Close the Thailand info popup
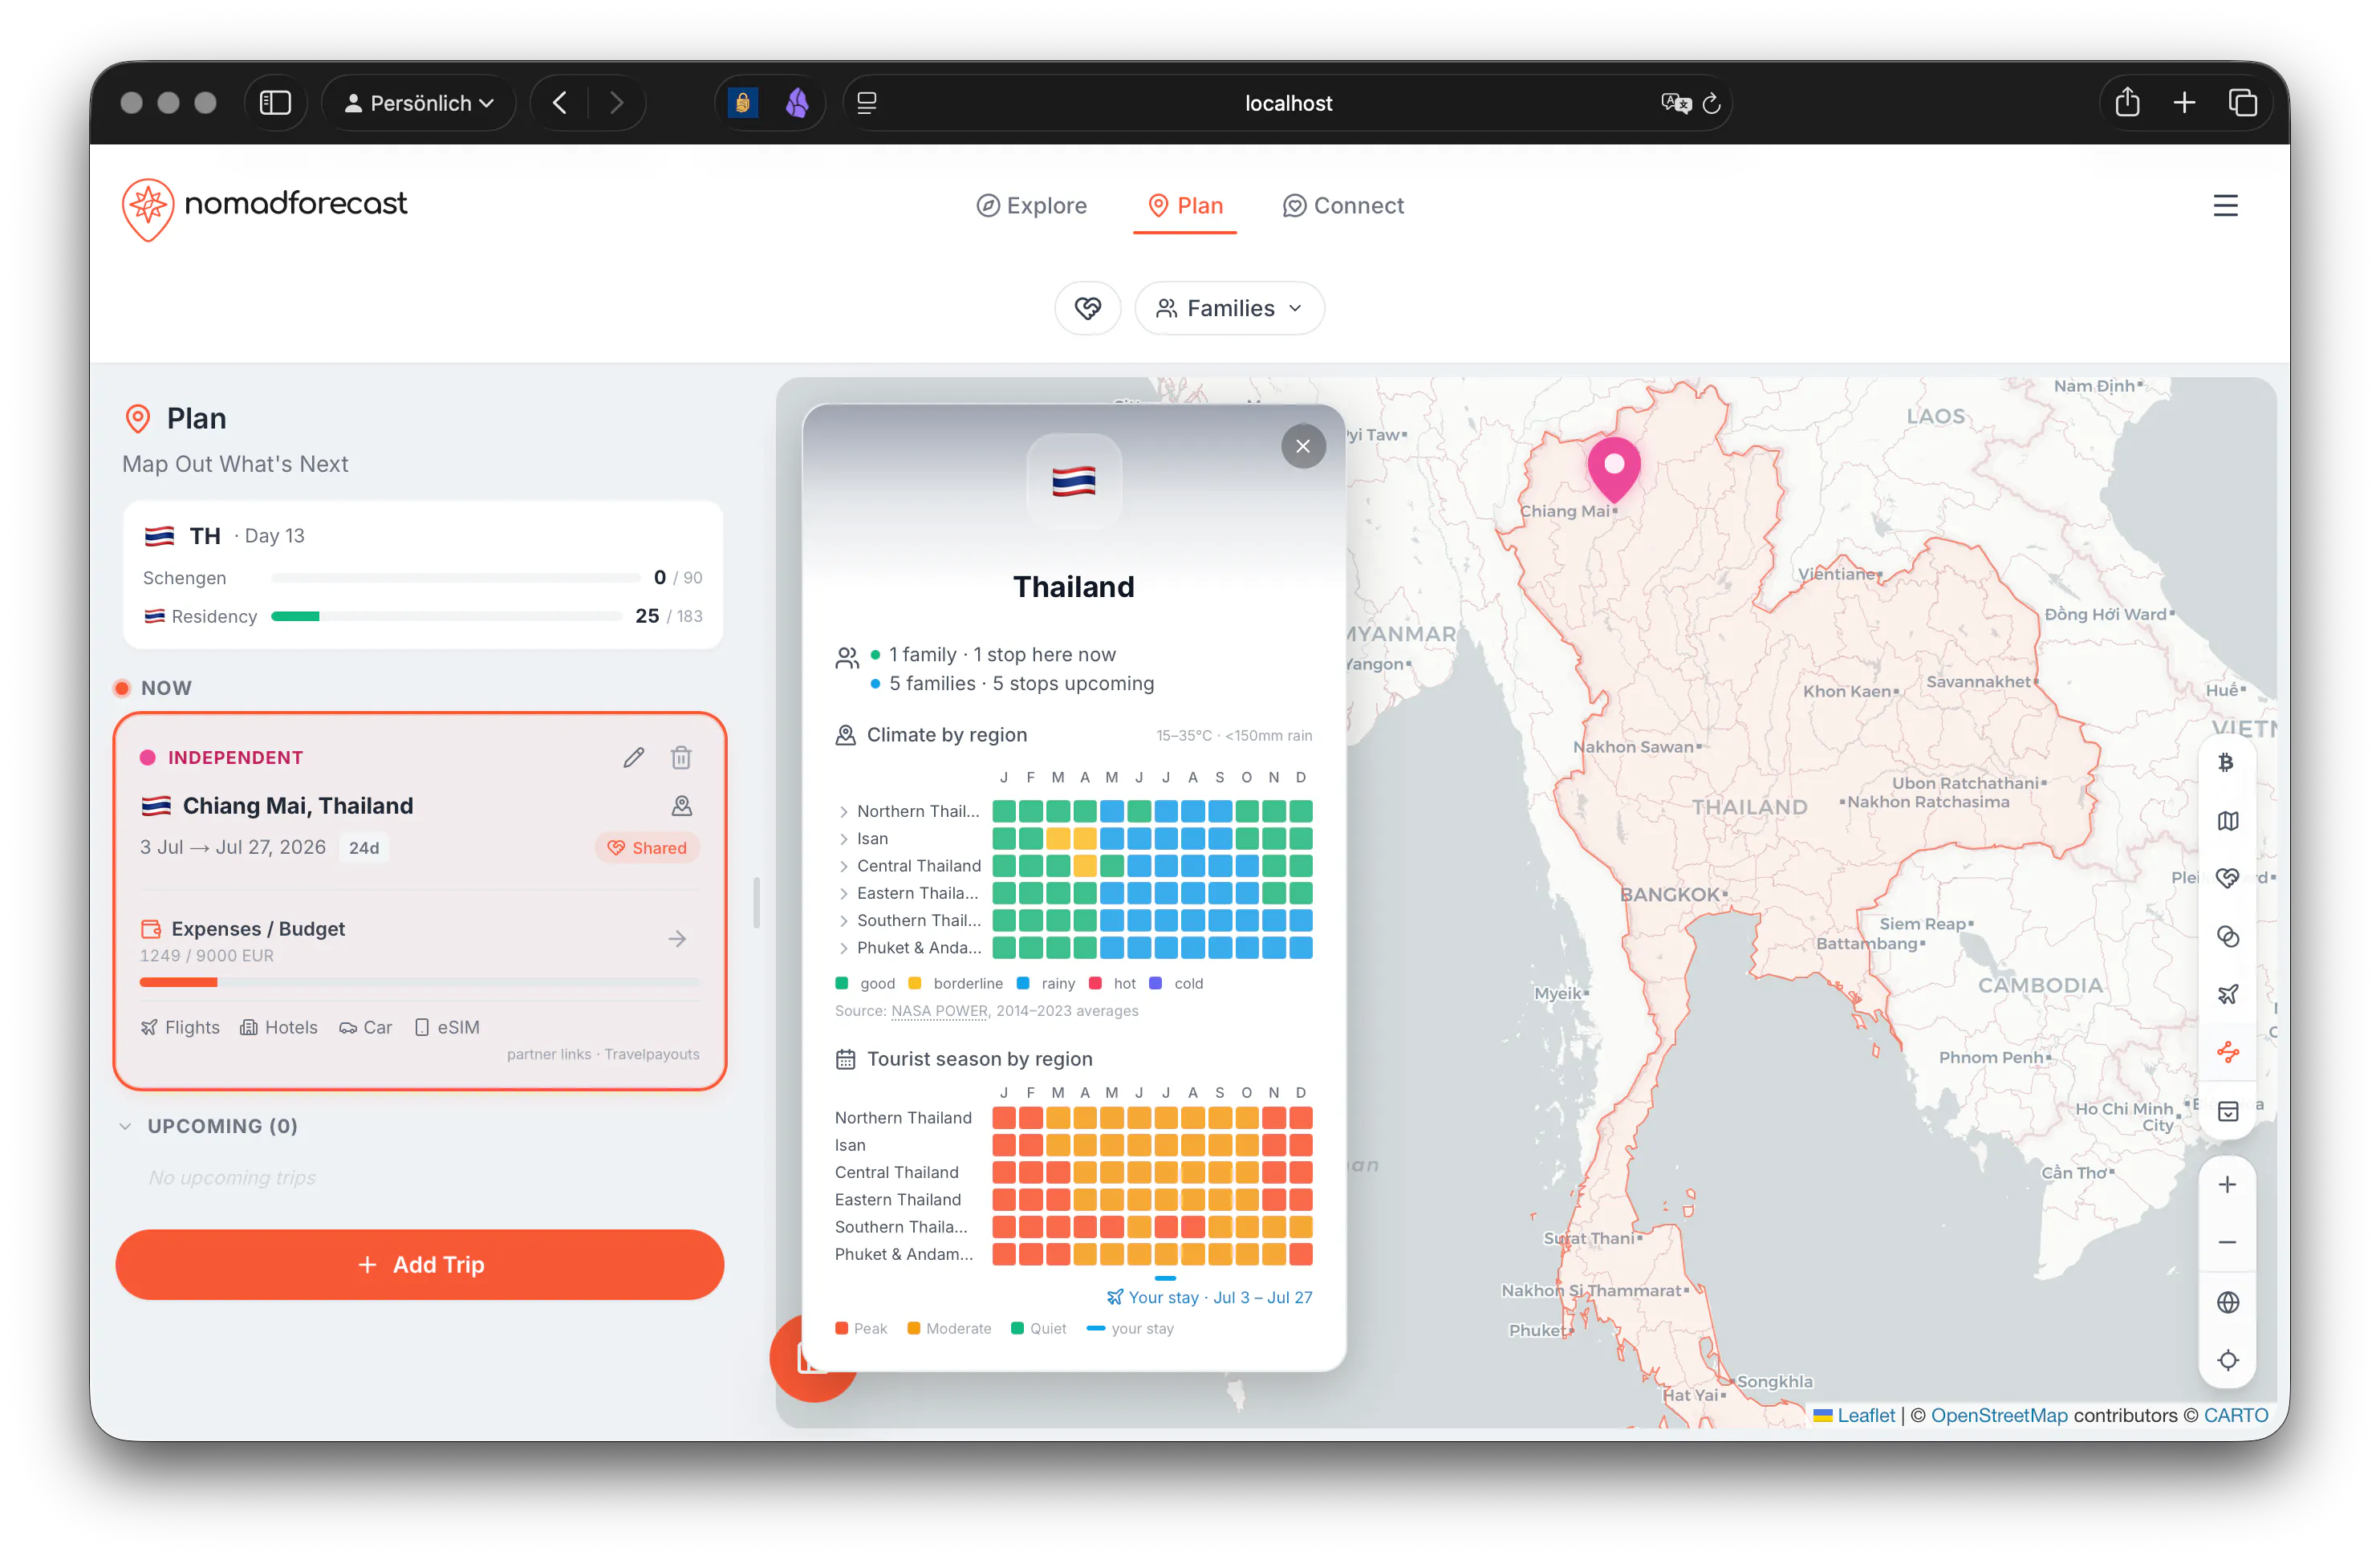The height and width of the screenshot is (1560, 2380). [x=1303, y=446]
